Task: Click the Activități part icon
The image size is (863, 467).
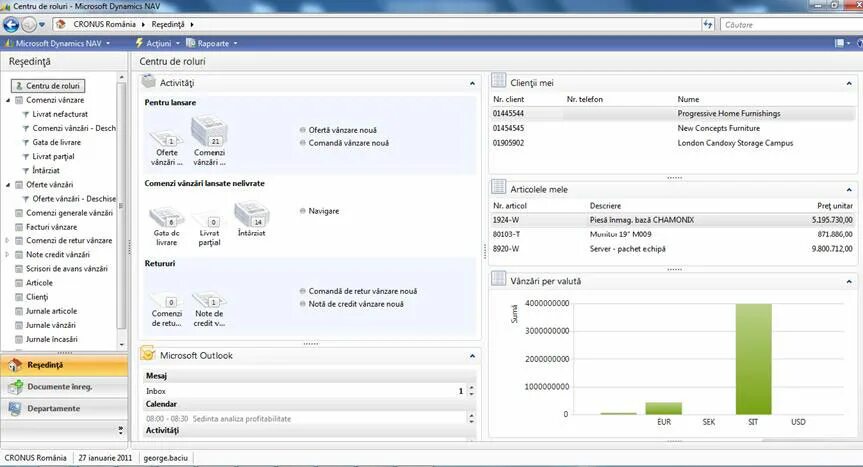Action: [x=148, y=81]
